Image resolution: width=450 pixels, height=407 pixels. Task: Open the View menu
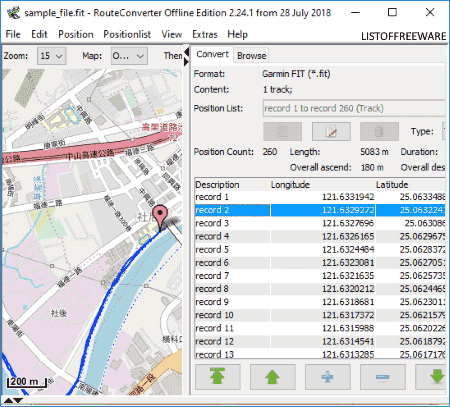tap(172, 34)
